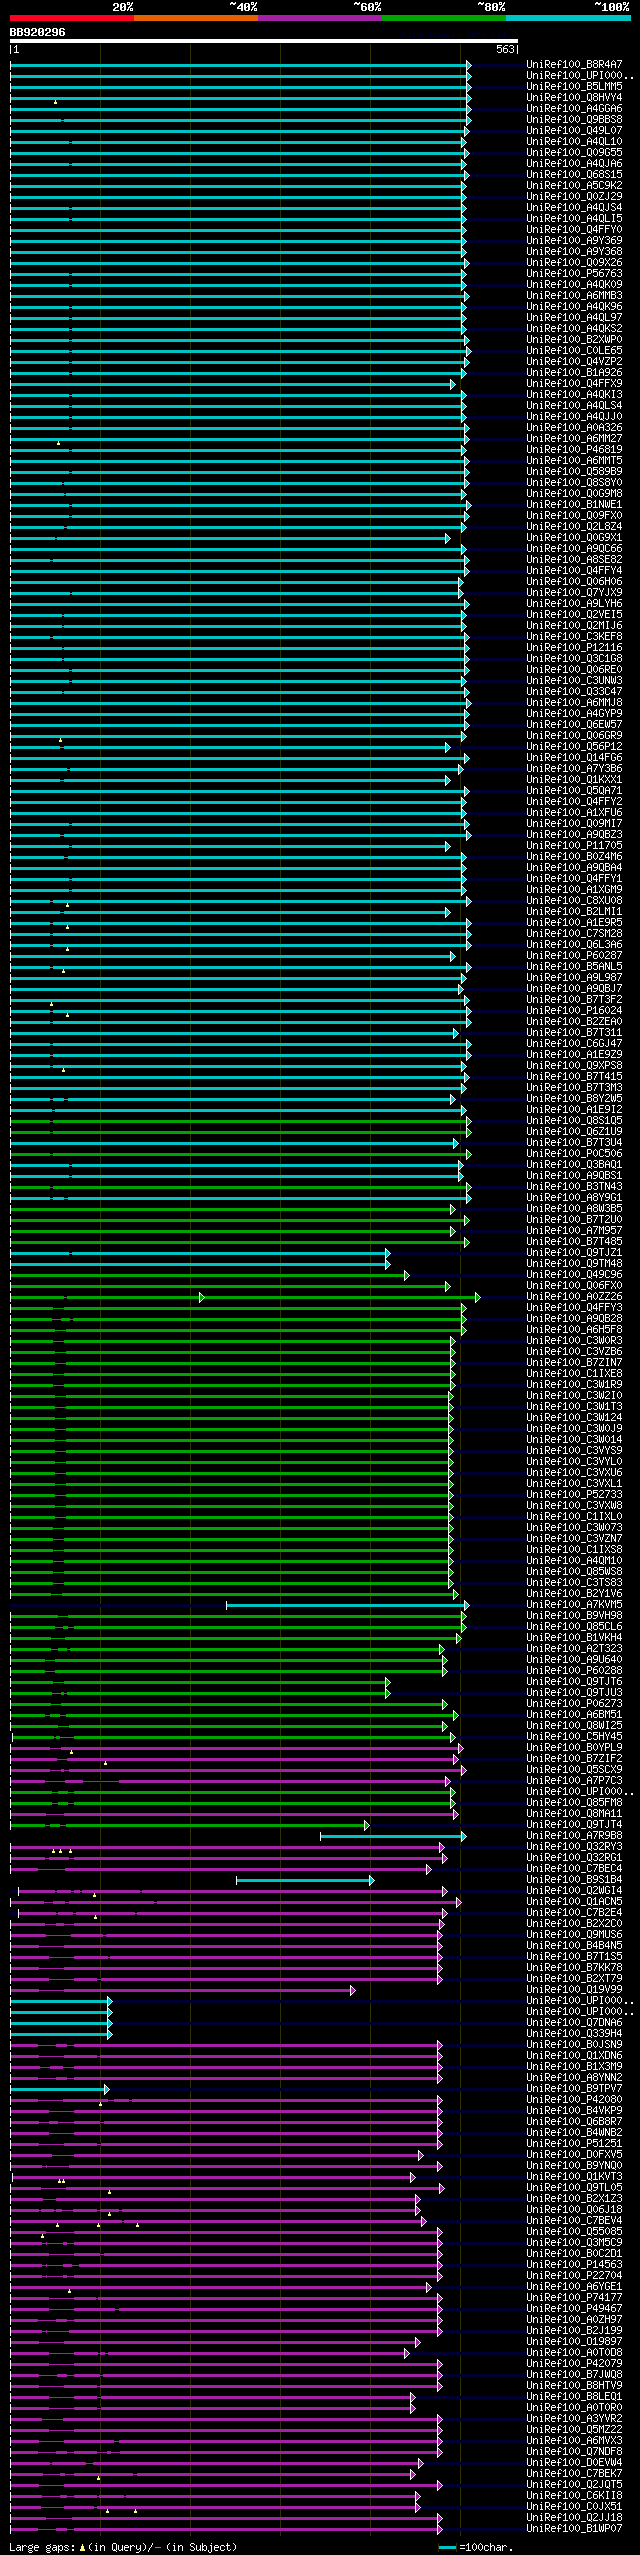The image size is (640, 2555).
Task: Select hit label UniRef100_A4QKS2
Action: [574, 329]
